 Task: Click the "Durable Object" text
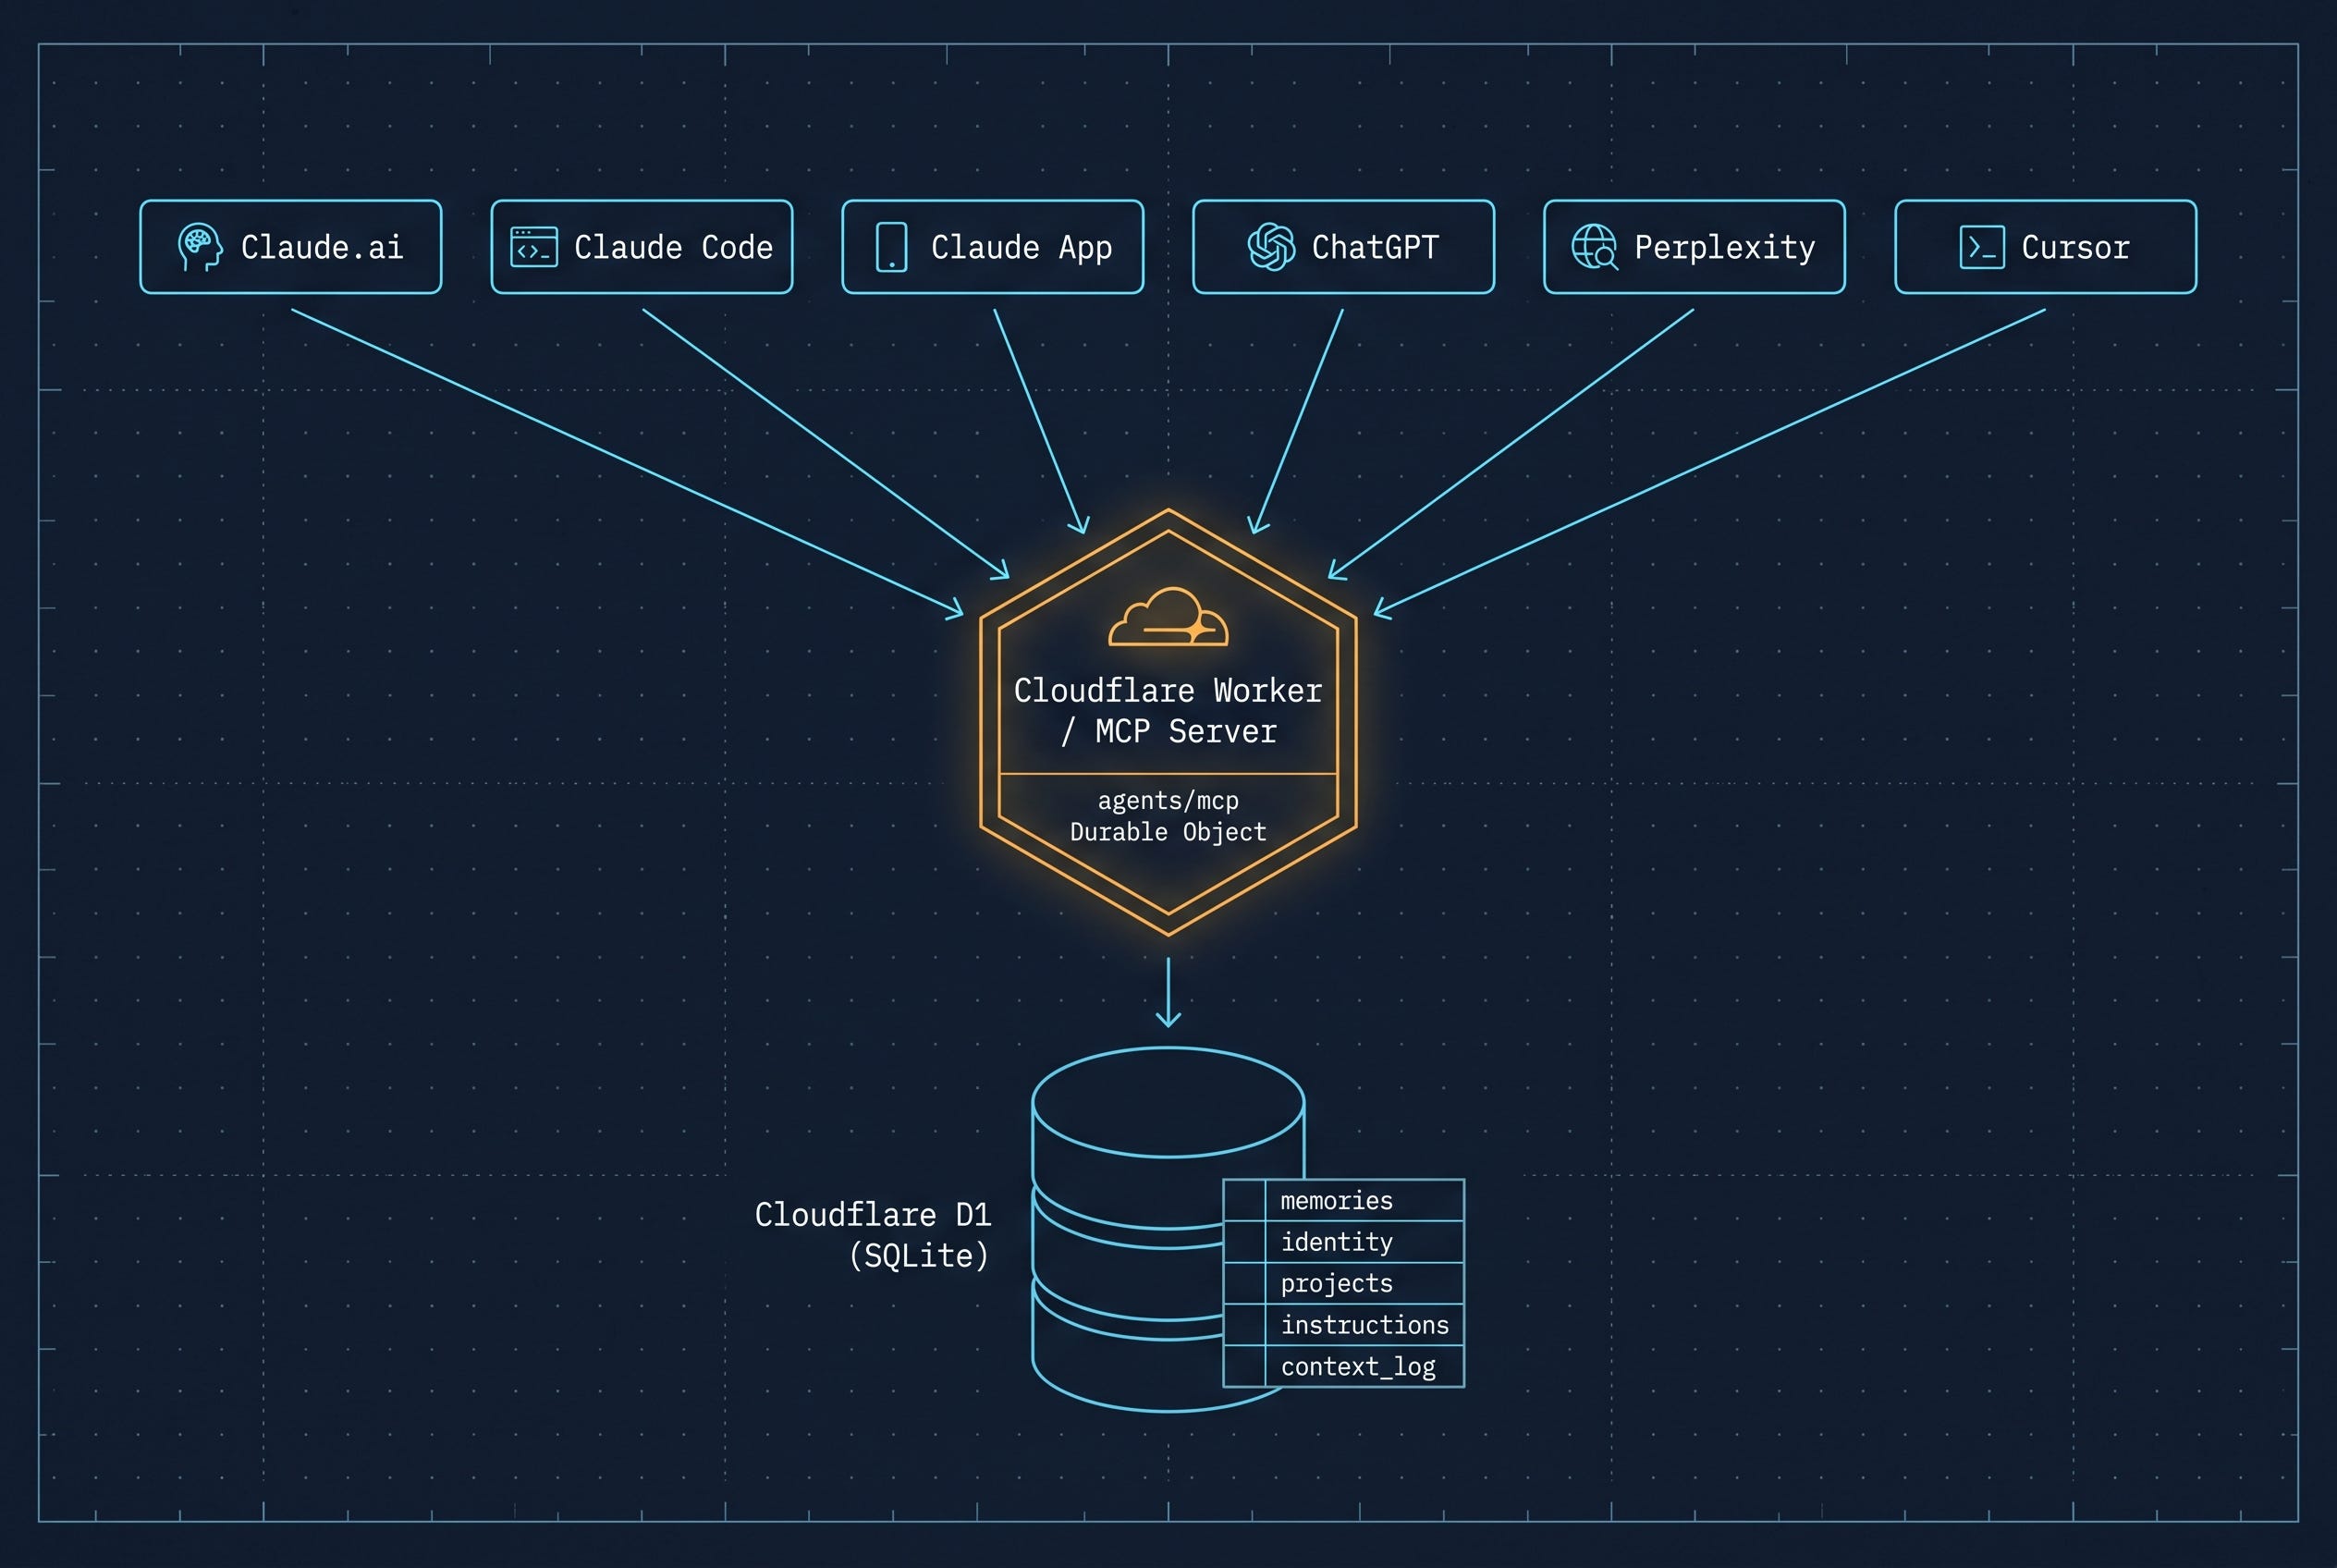pos(1168,832)
